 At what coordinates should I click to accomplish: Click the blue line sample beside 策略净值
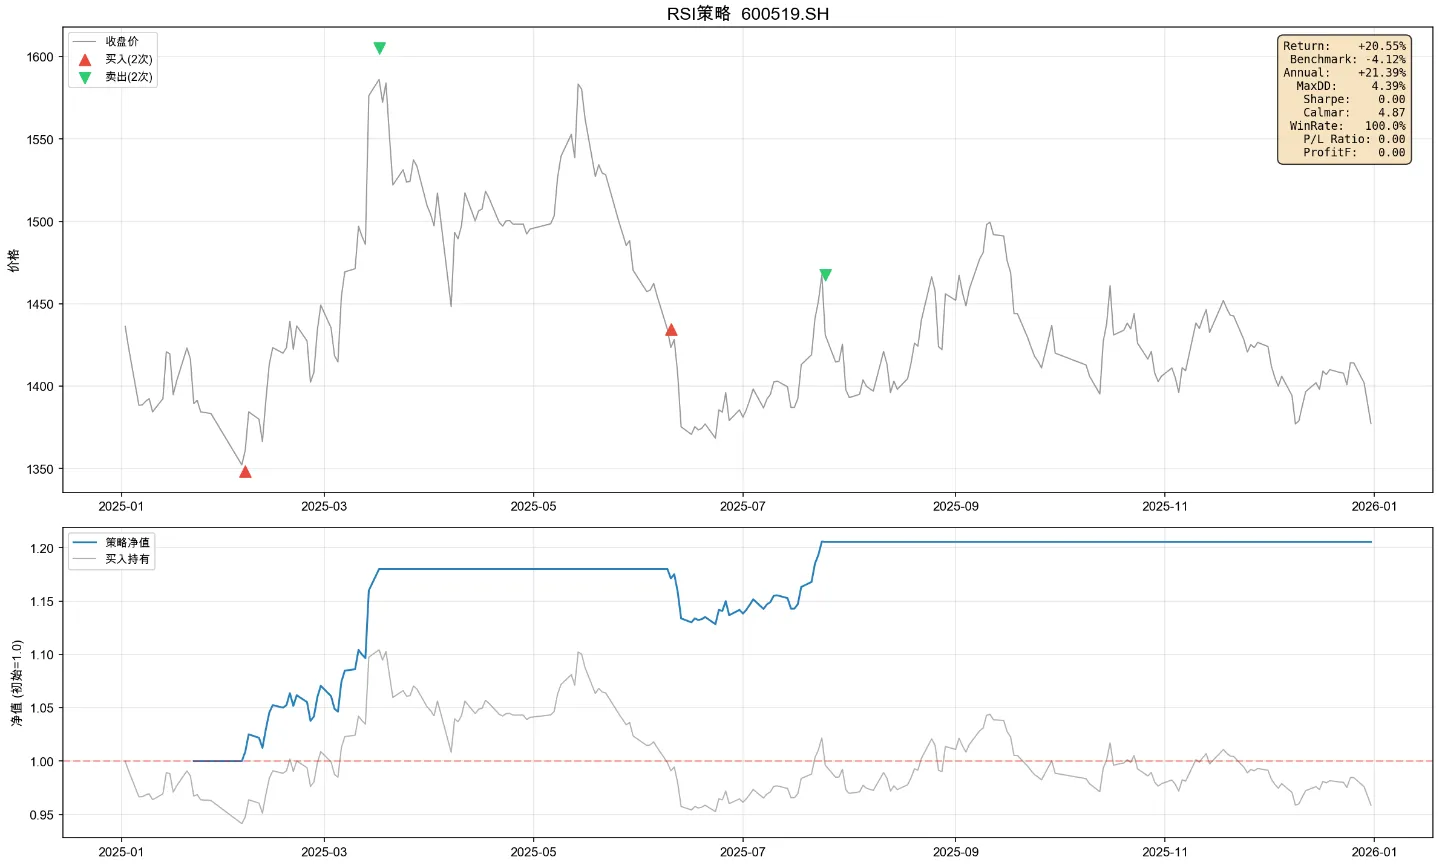(85, 542)
